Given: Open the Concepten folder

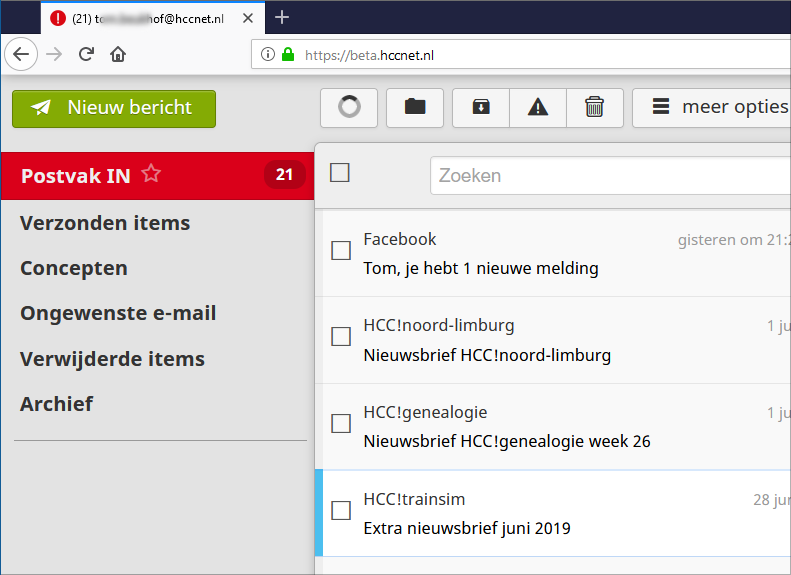Looking at the screenshot, I should click(x=74, y=268).
